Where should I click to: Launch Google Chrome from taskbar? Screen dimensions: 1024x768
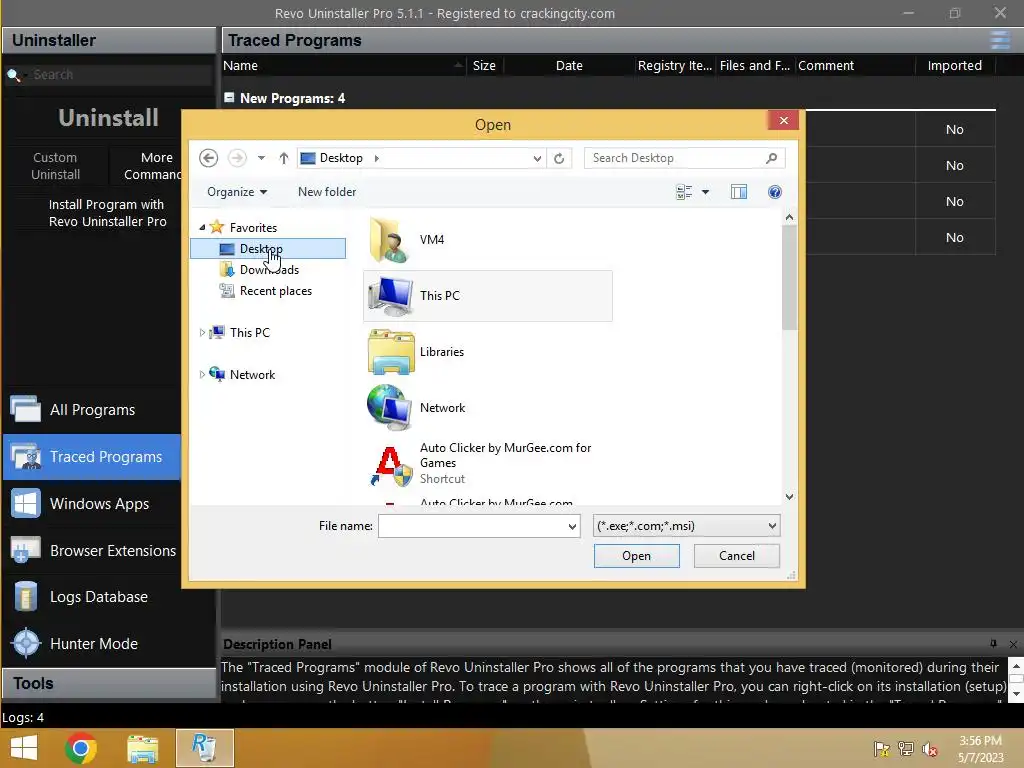[81, 748]
